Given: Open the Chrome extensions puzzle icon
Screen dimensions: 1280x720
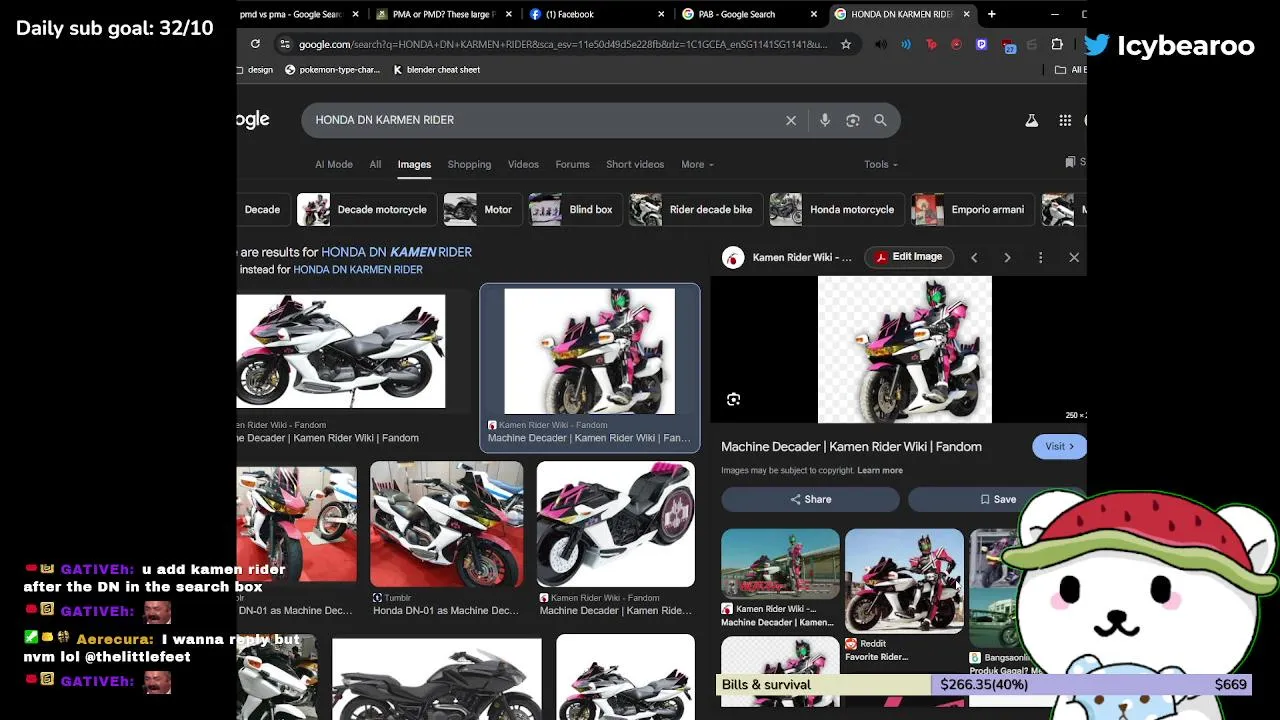Looking at the screenshot, I should click(x=1057, y=44).
